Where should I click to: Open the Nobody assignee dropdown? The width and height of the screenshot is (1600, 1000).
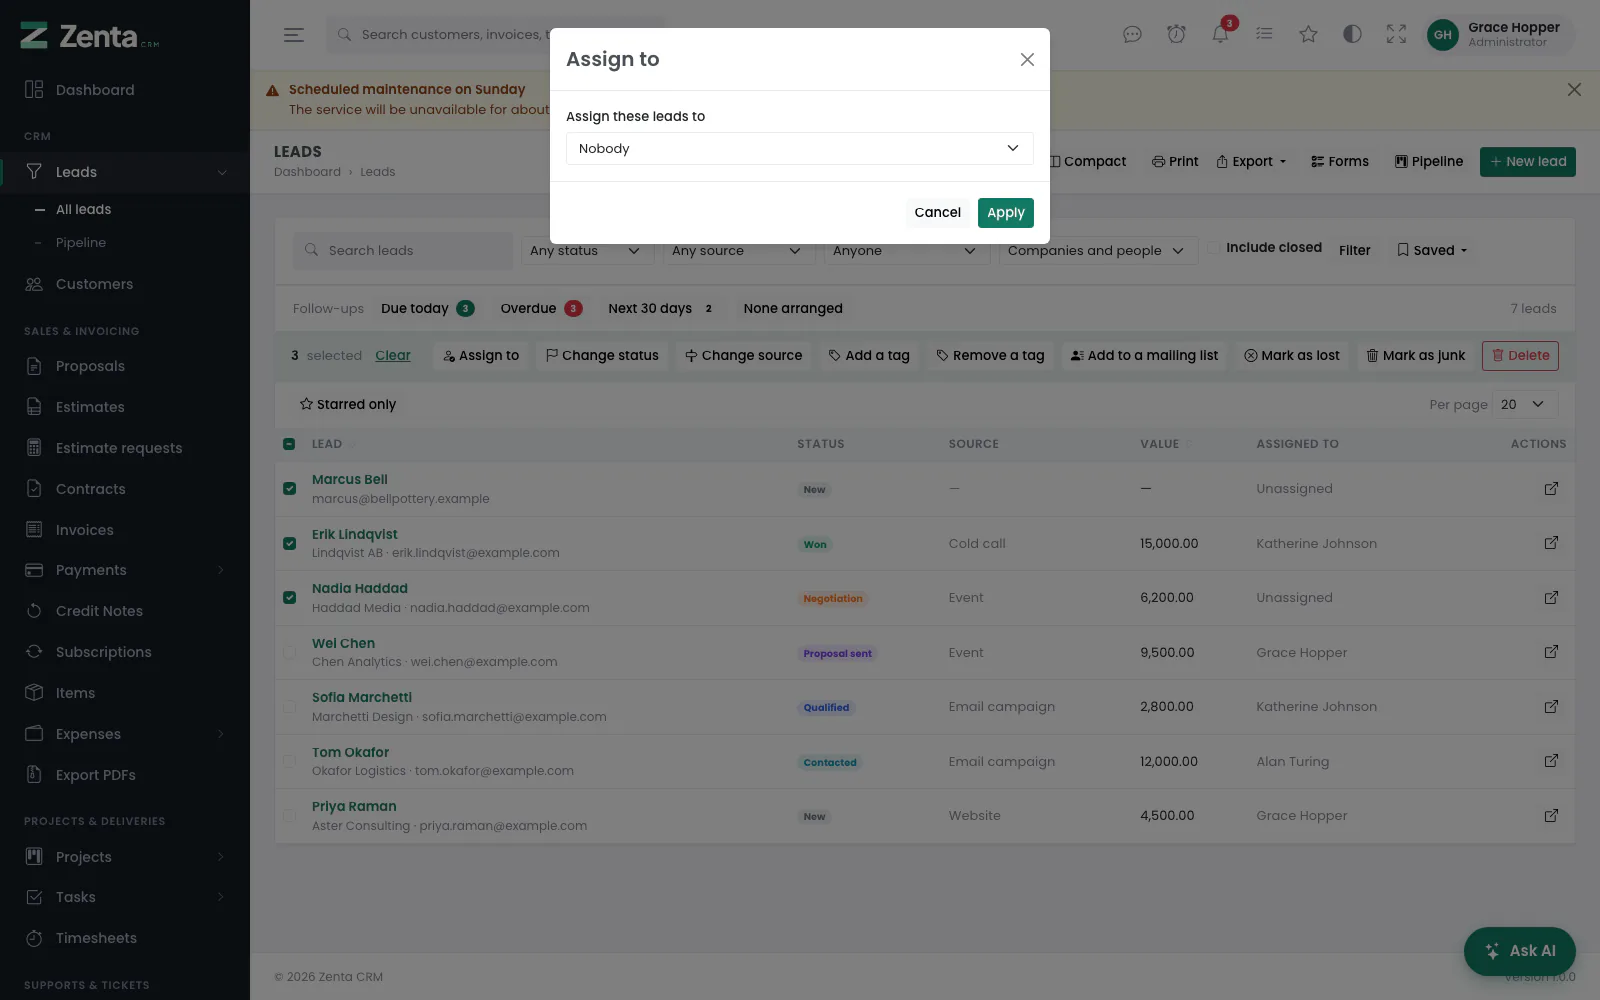(799, 148)
